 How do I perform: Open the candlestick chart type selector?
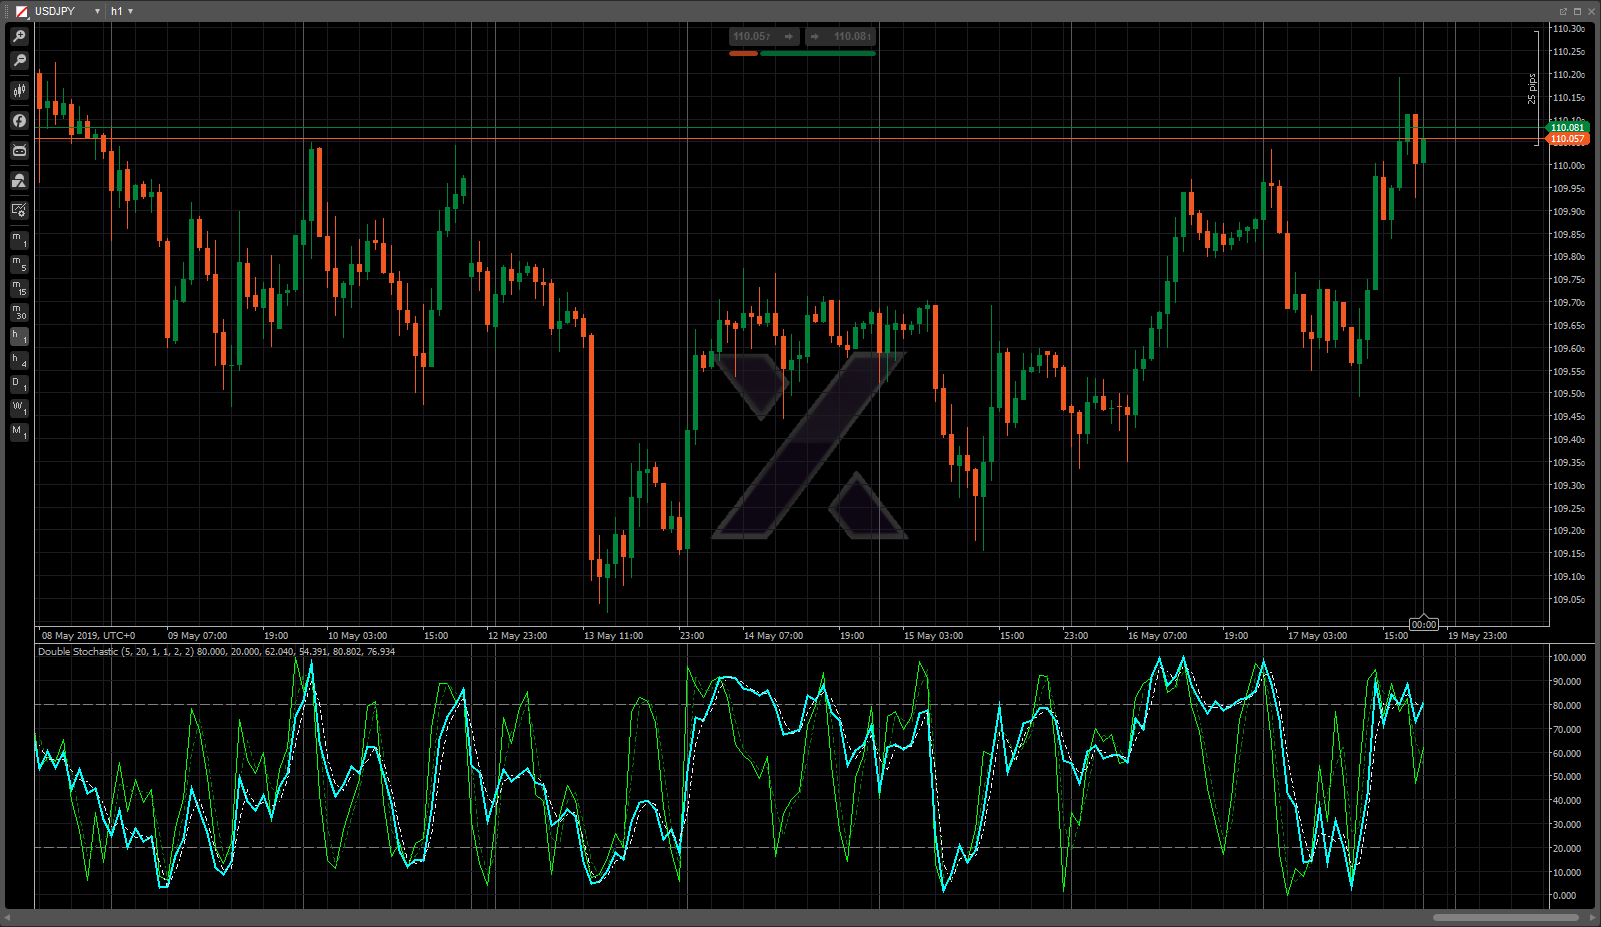pyautogui.click(x=19, y=91)
